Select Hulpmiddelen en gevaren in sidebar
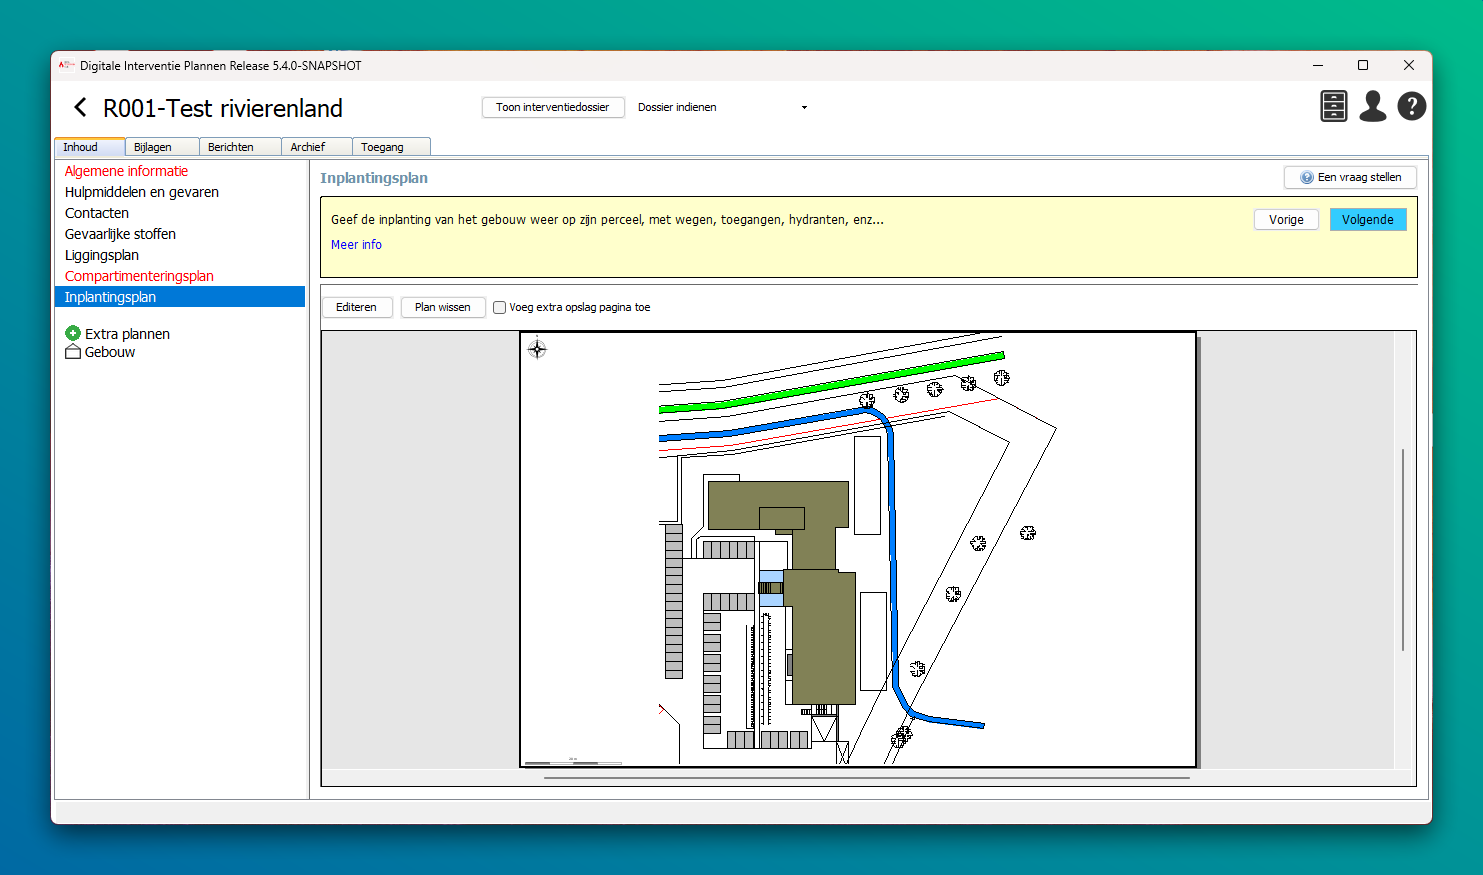1483x875 pixels. [x=180, y=192]
